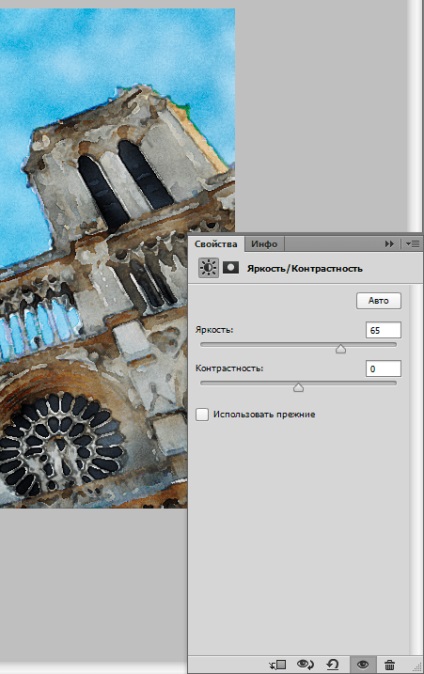Toggle adjustment layer visibility with the eye icon
424x674 pixels.
(363, 665)
